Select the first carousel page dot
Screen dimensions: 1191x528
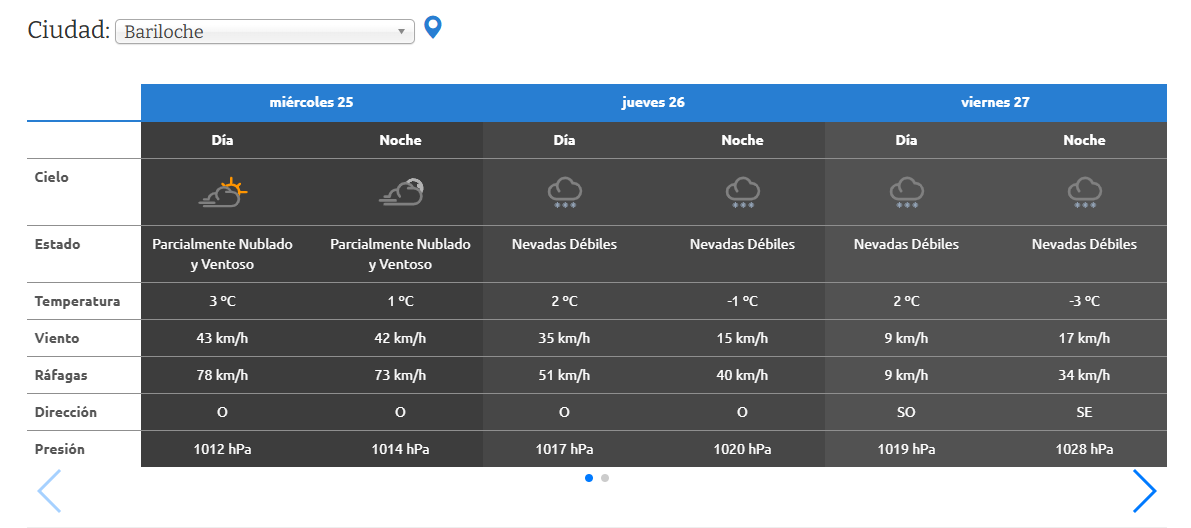tap(589, 478)
